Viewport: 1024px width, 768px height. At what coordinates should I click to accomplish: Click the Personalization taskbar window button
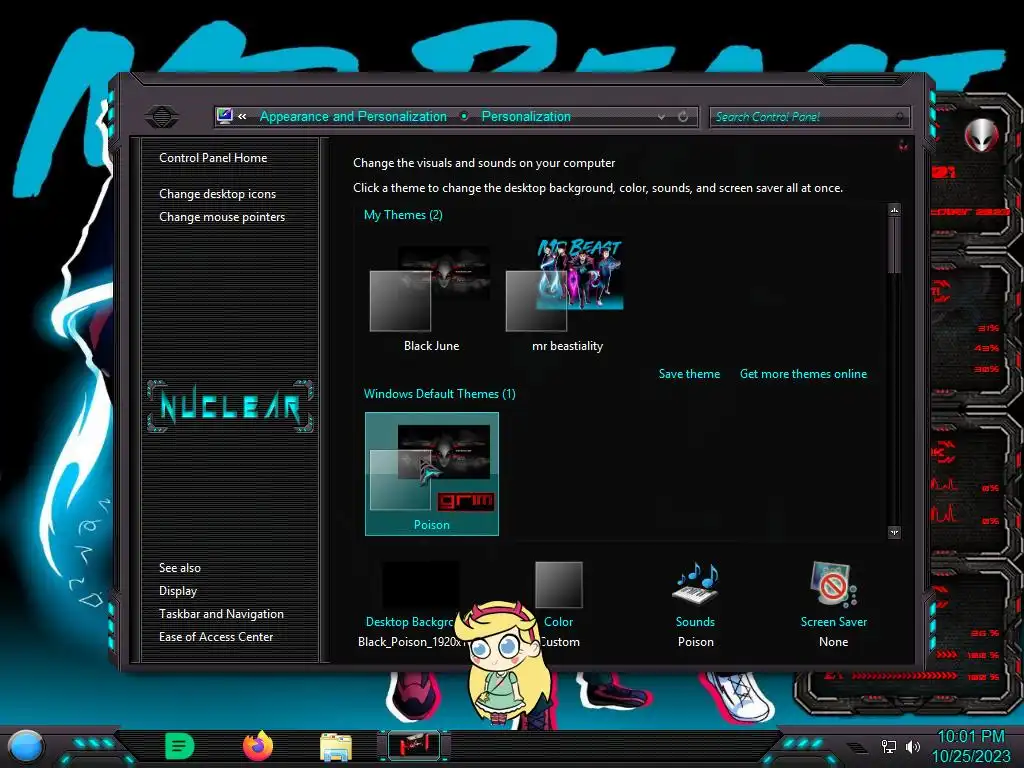click(x=413, y=745)
